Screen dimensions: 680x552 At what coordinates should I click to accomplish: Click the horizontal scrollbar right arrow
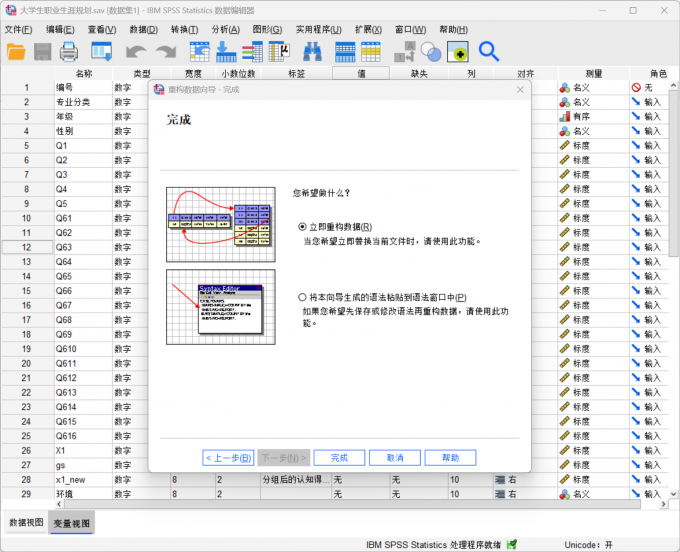coord(663,504)
